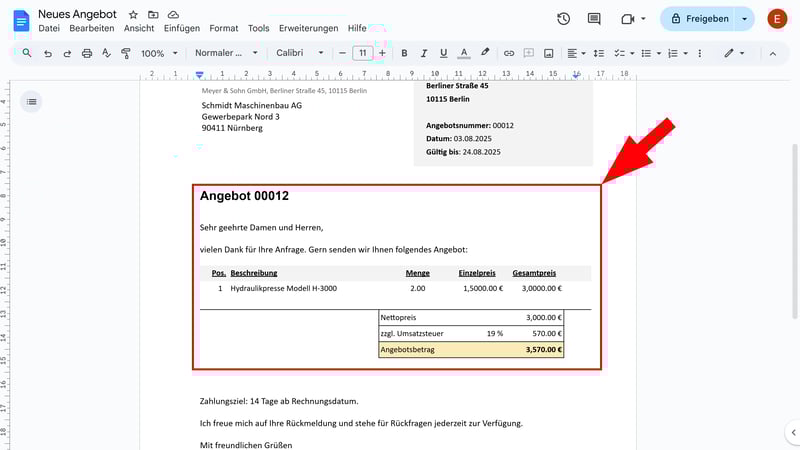Viewport: 800px width, 450px height.
Task: Open the text color picker
Action: point(464,53)
